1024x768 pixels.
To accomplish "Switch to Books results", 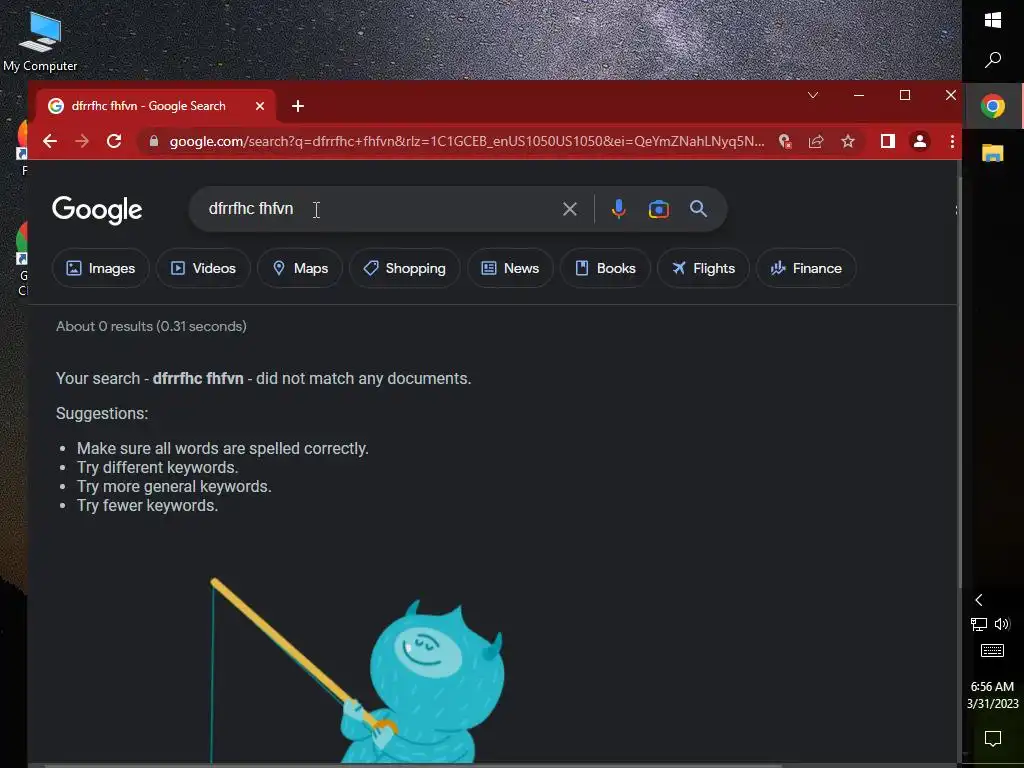I will (605, 268).
